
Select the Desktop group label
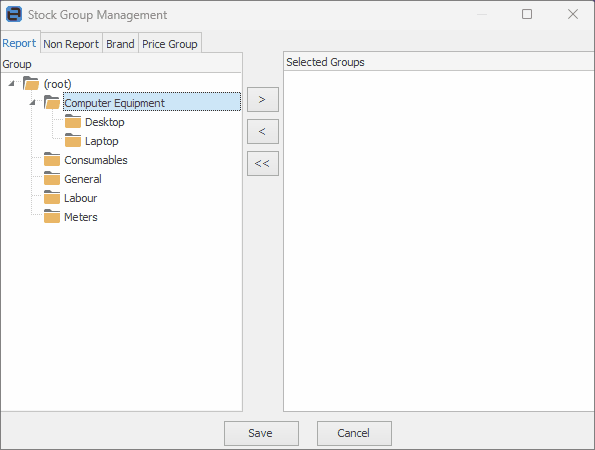pyautogui.click(x=105, y=122)
